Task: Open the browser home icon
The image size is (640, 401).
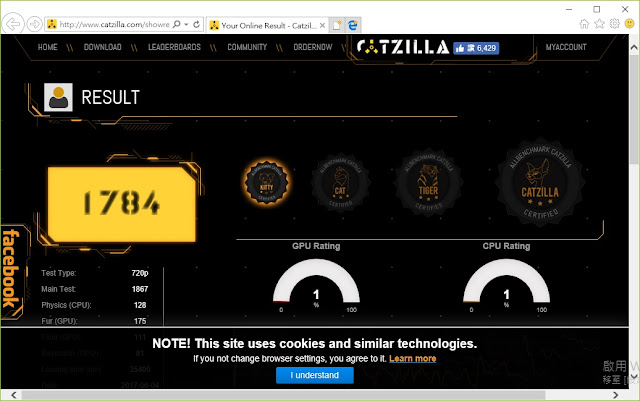Action: click(x=584, y=24)
